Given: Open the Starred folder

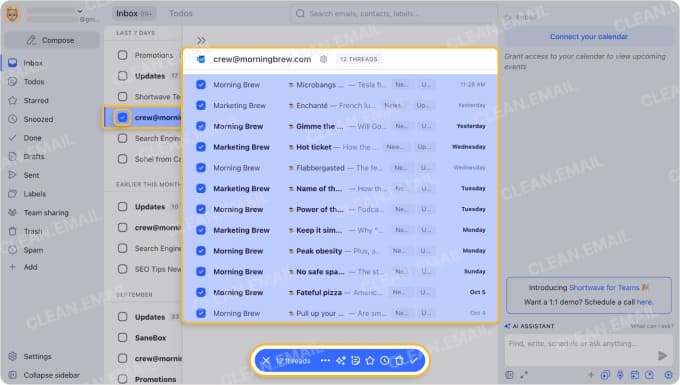Looking at the screenshot, I should tap(36, 101).
